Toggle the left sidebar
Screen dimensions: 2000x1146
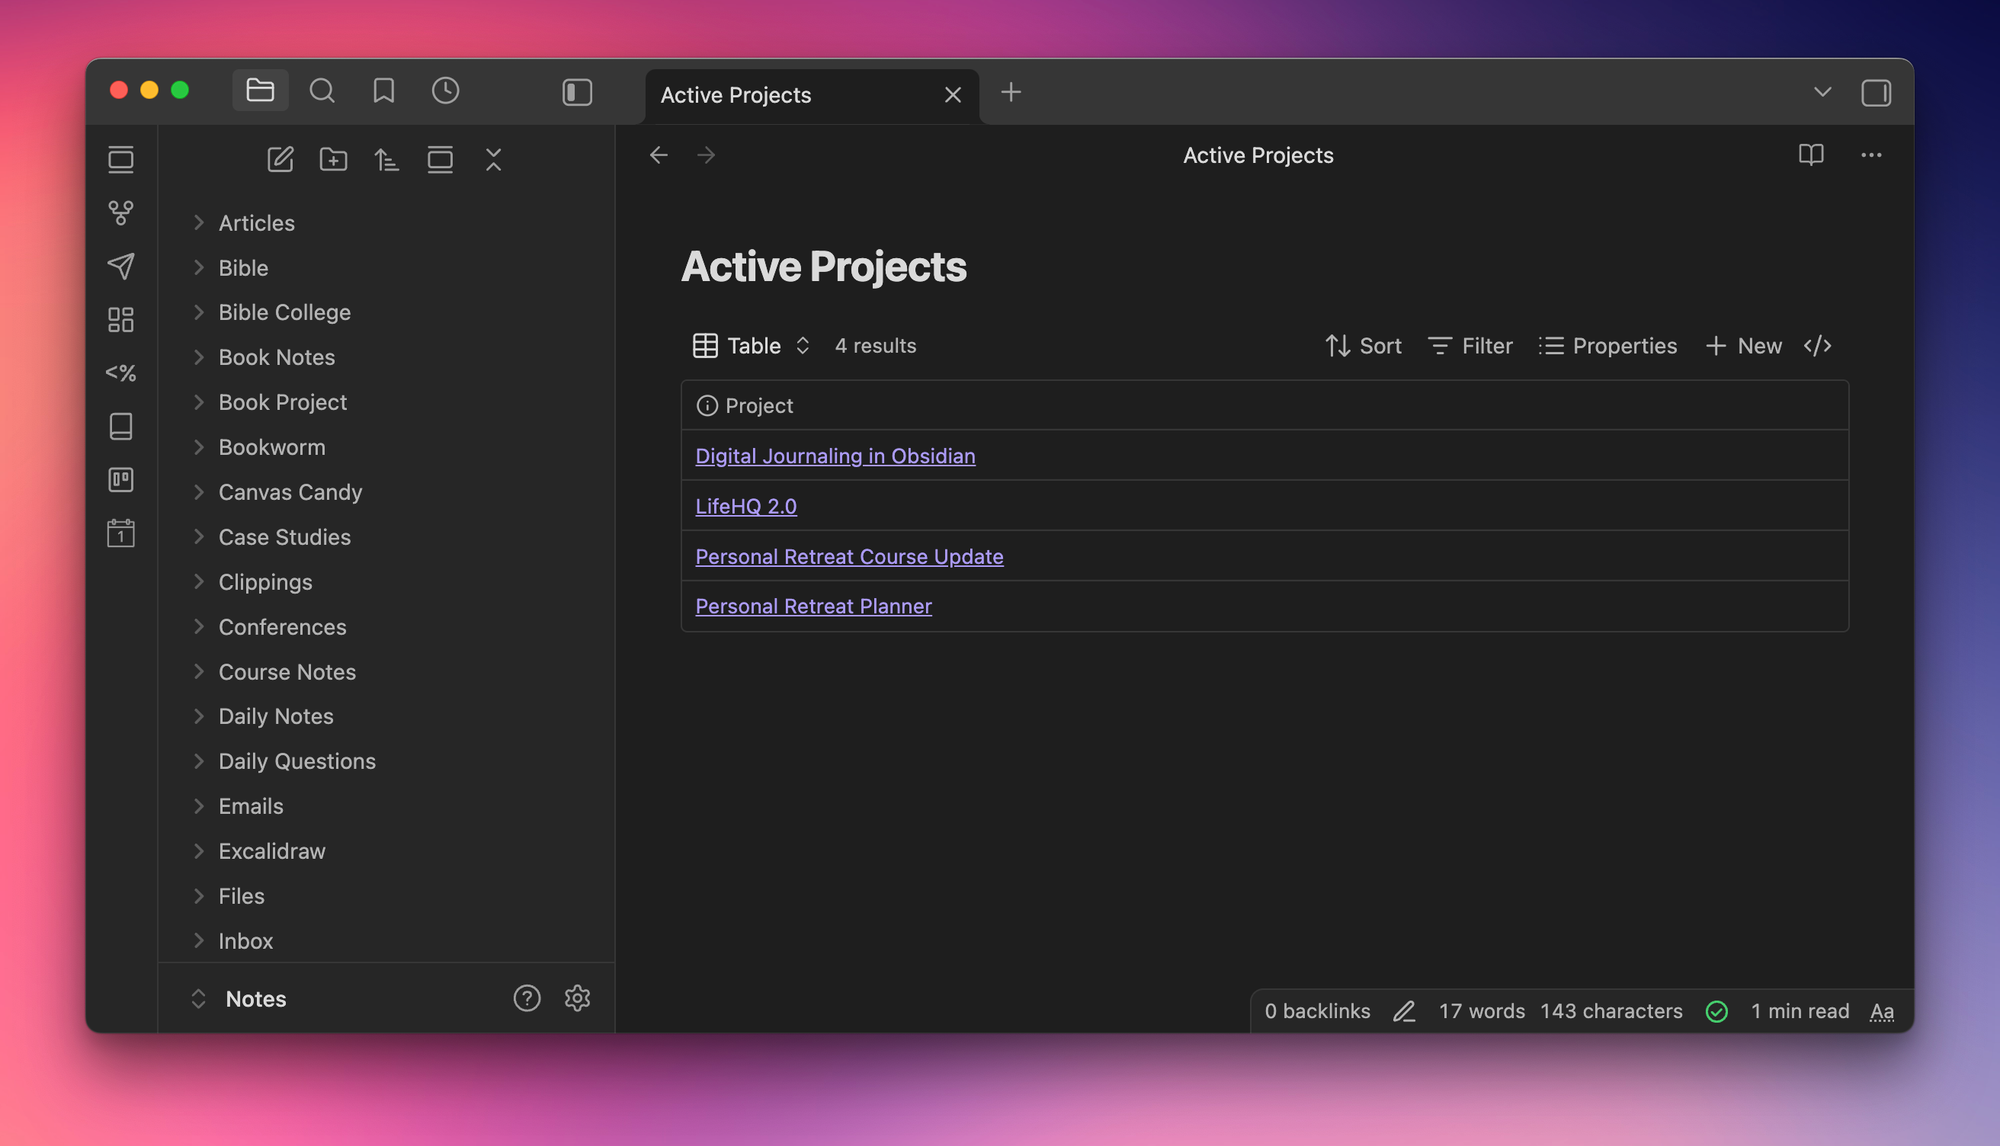(577, 93)
